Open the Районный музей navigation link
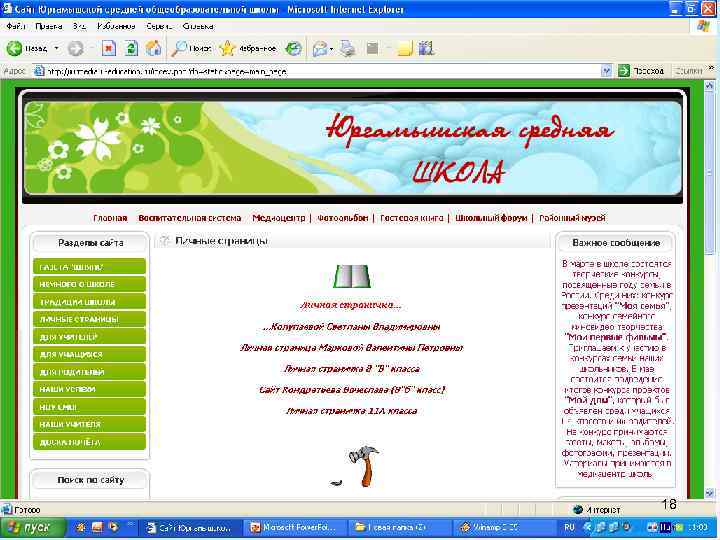The height and width of the screenshot is (540, 720). 572,218
